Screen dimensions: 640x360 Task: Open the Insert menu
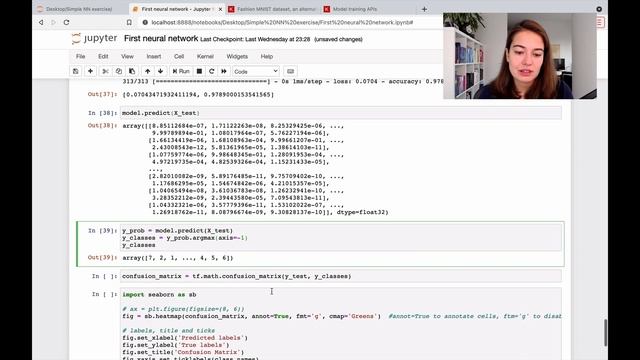(154, 56)
